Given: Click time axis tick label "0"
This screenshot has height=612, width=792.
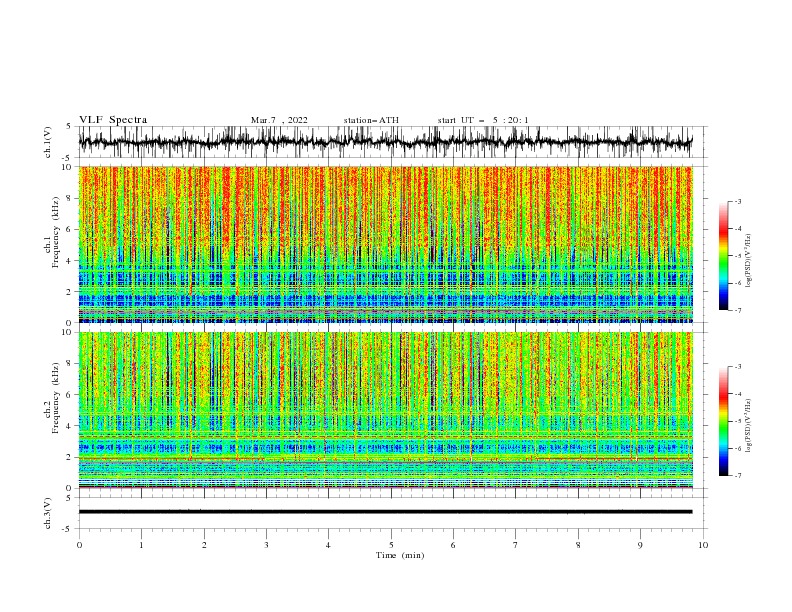Looking at the screenshot, I should tap(79, 545).
